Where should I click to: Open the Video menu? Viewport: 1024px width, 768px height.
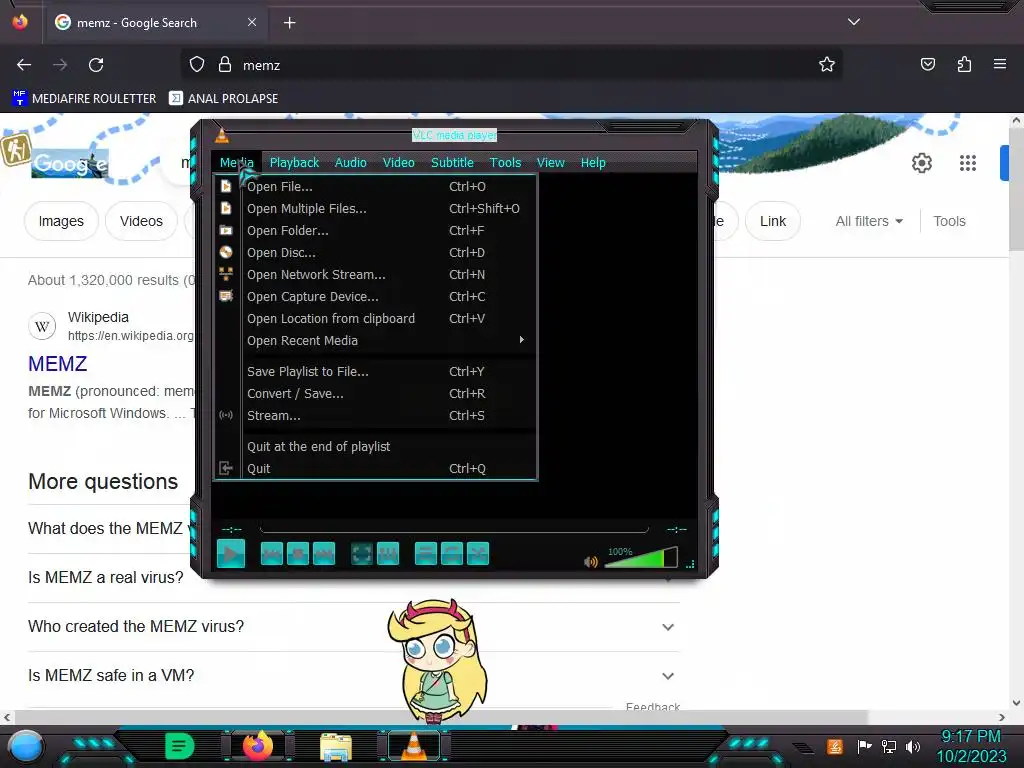click(x=398, y=163)
